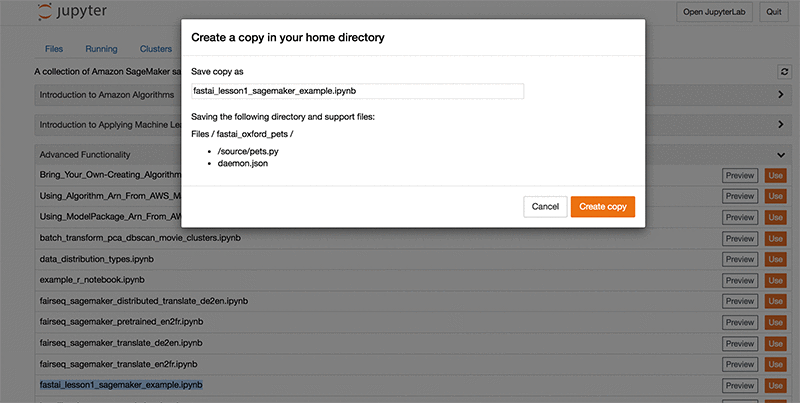Expand Introduction to Amazon Algorithms section
The image size is (800, 403).
coord(781,95)
